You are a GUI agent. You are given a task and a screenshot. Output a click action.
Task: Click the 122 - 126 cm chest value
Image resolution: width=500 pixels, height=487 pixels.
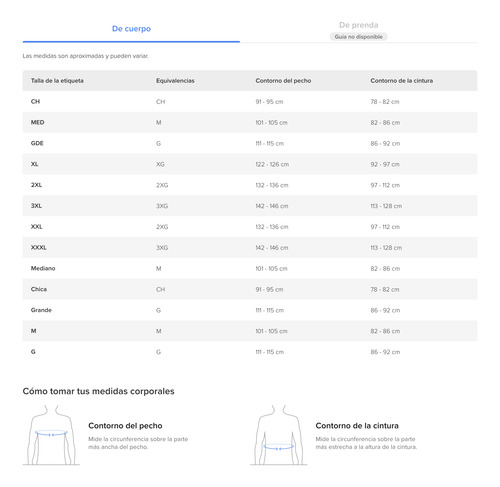(272, 164)
